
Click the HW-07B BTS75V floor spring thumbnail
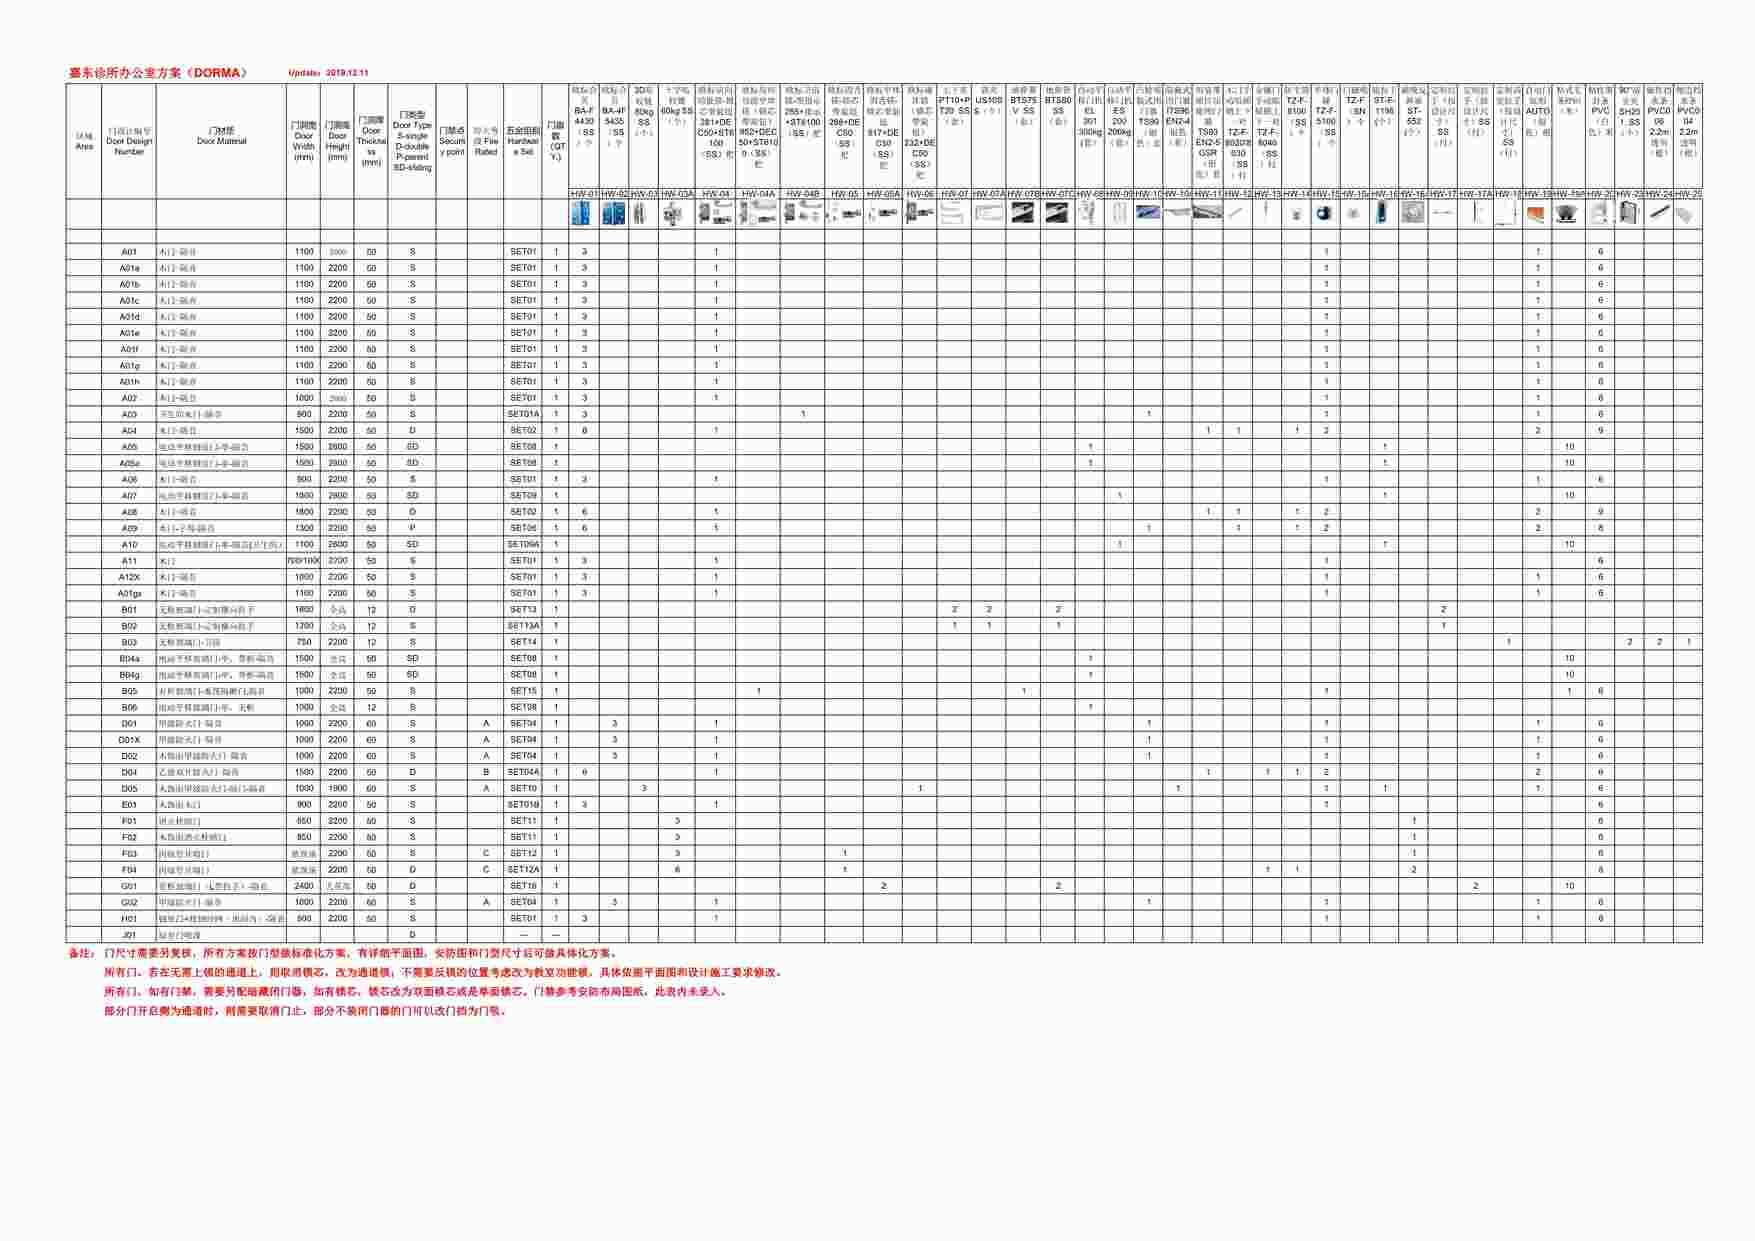click(1023, 213)
